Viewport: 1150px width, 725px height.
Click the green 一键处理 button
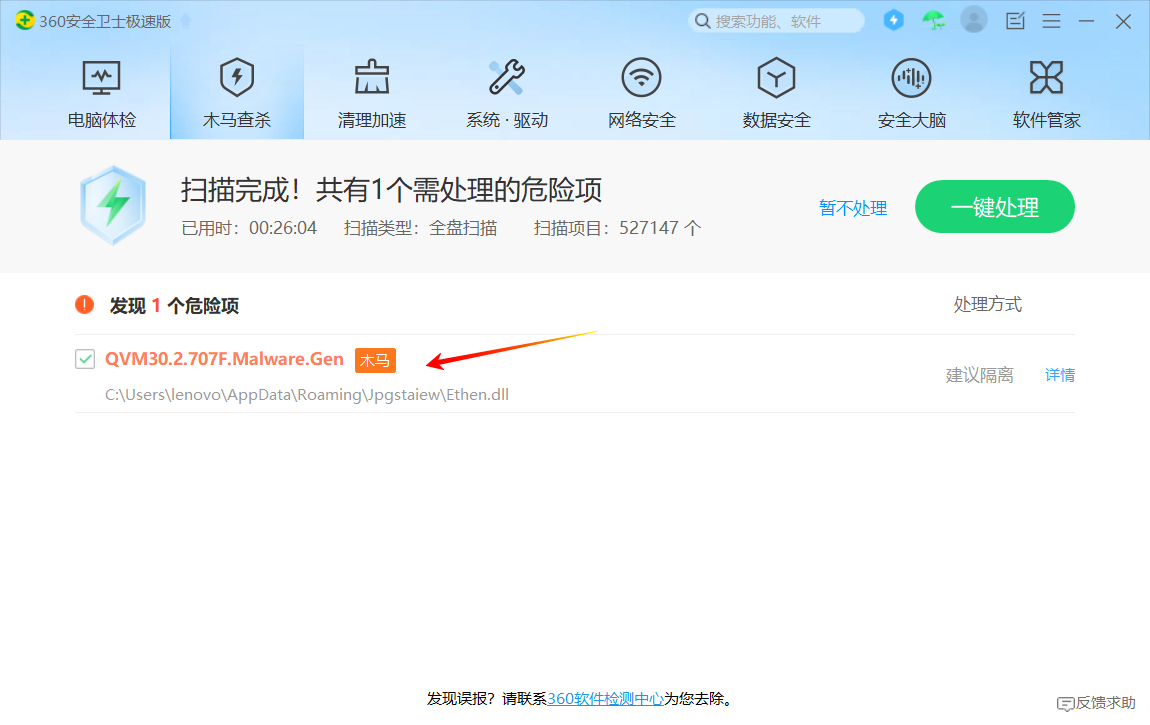pos(995,207)
